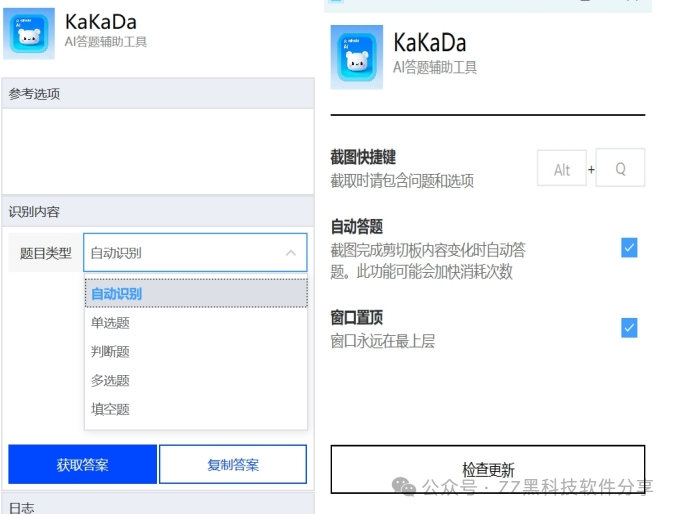Pick 判断题 from the question type list
Screen dimensions: 675x514
tap(196, 352)
